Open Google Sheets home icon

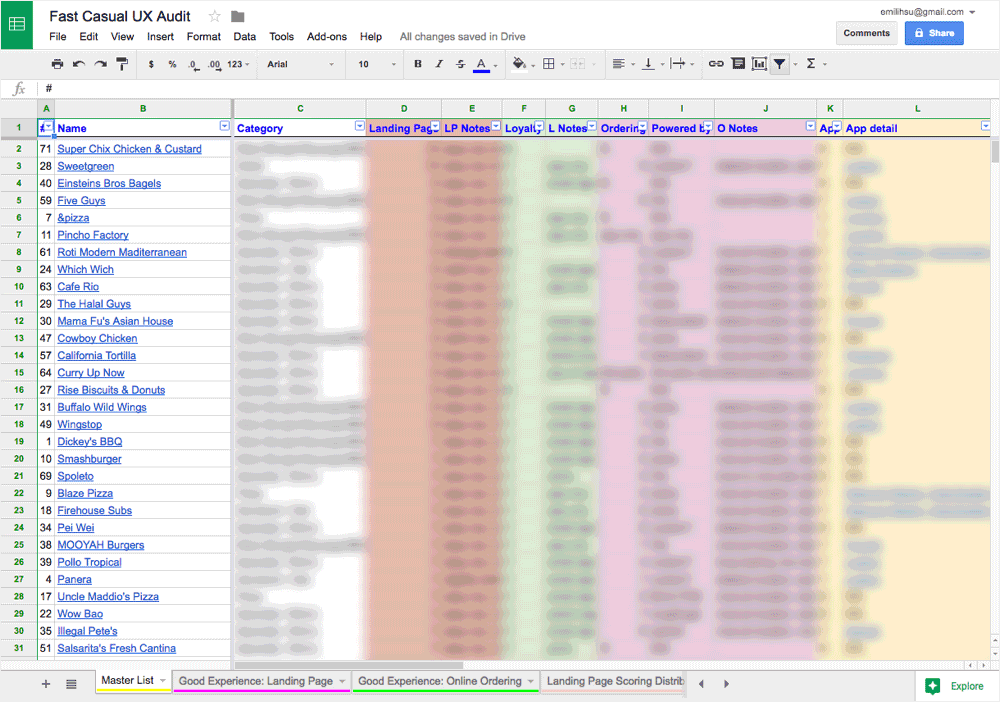pos(17,25)
